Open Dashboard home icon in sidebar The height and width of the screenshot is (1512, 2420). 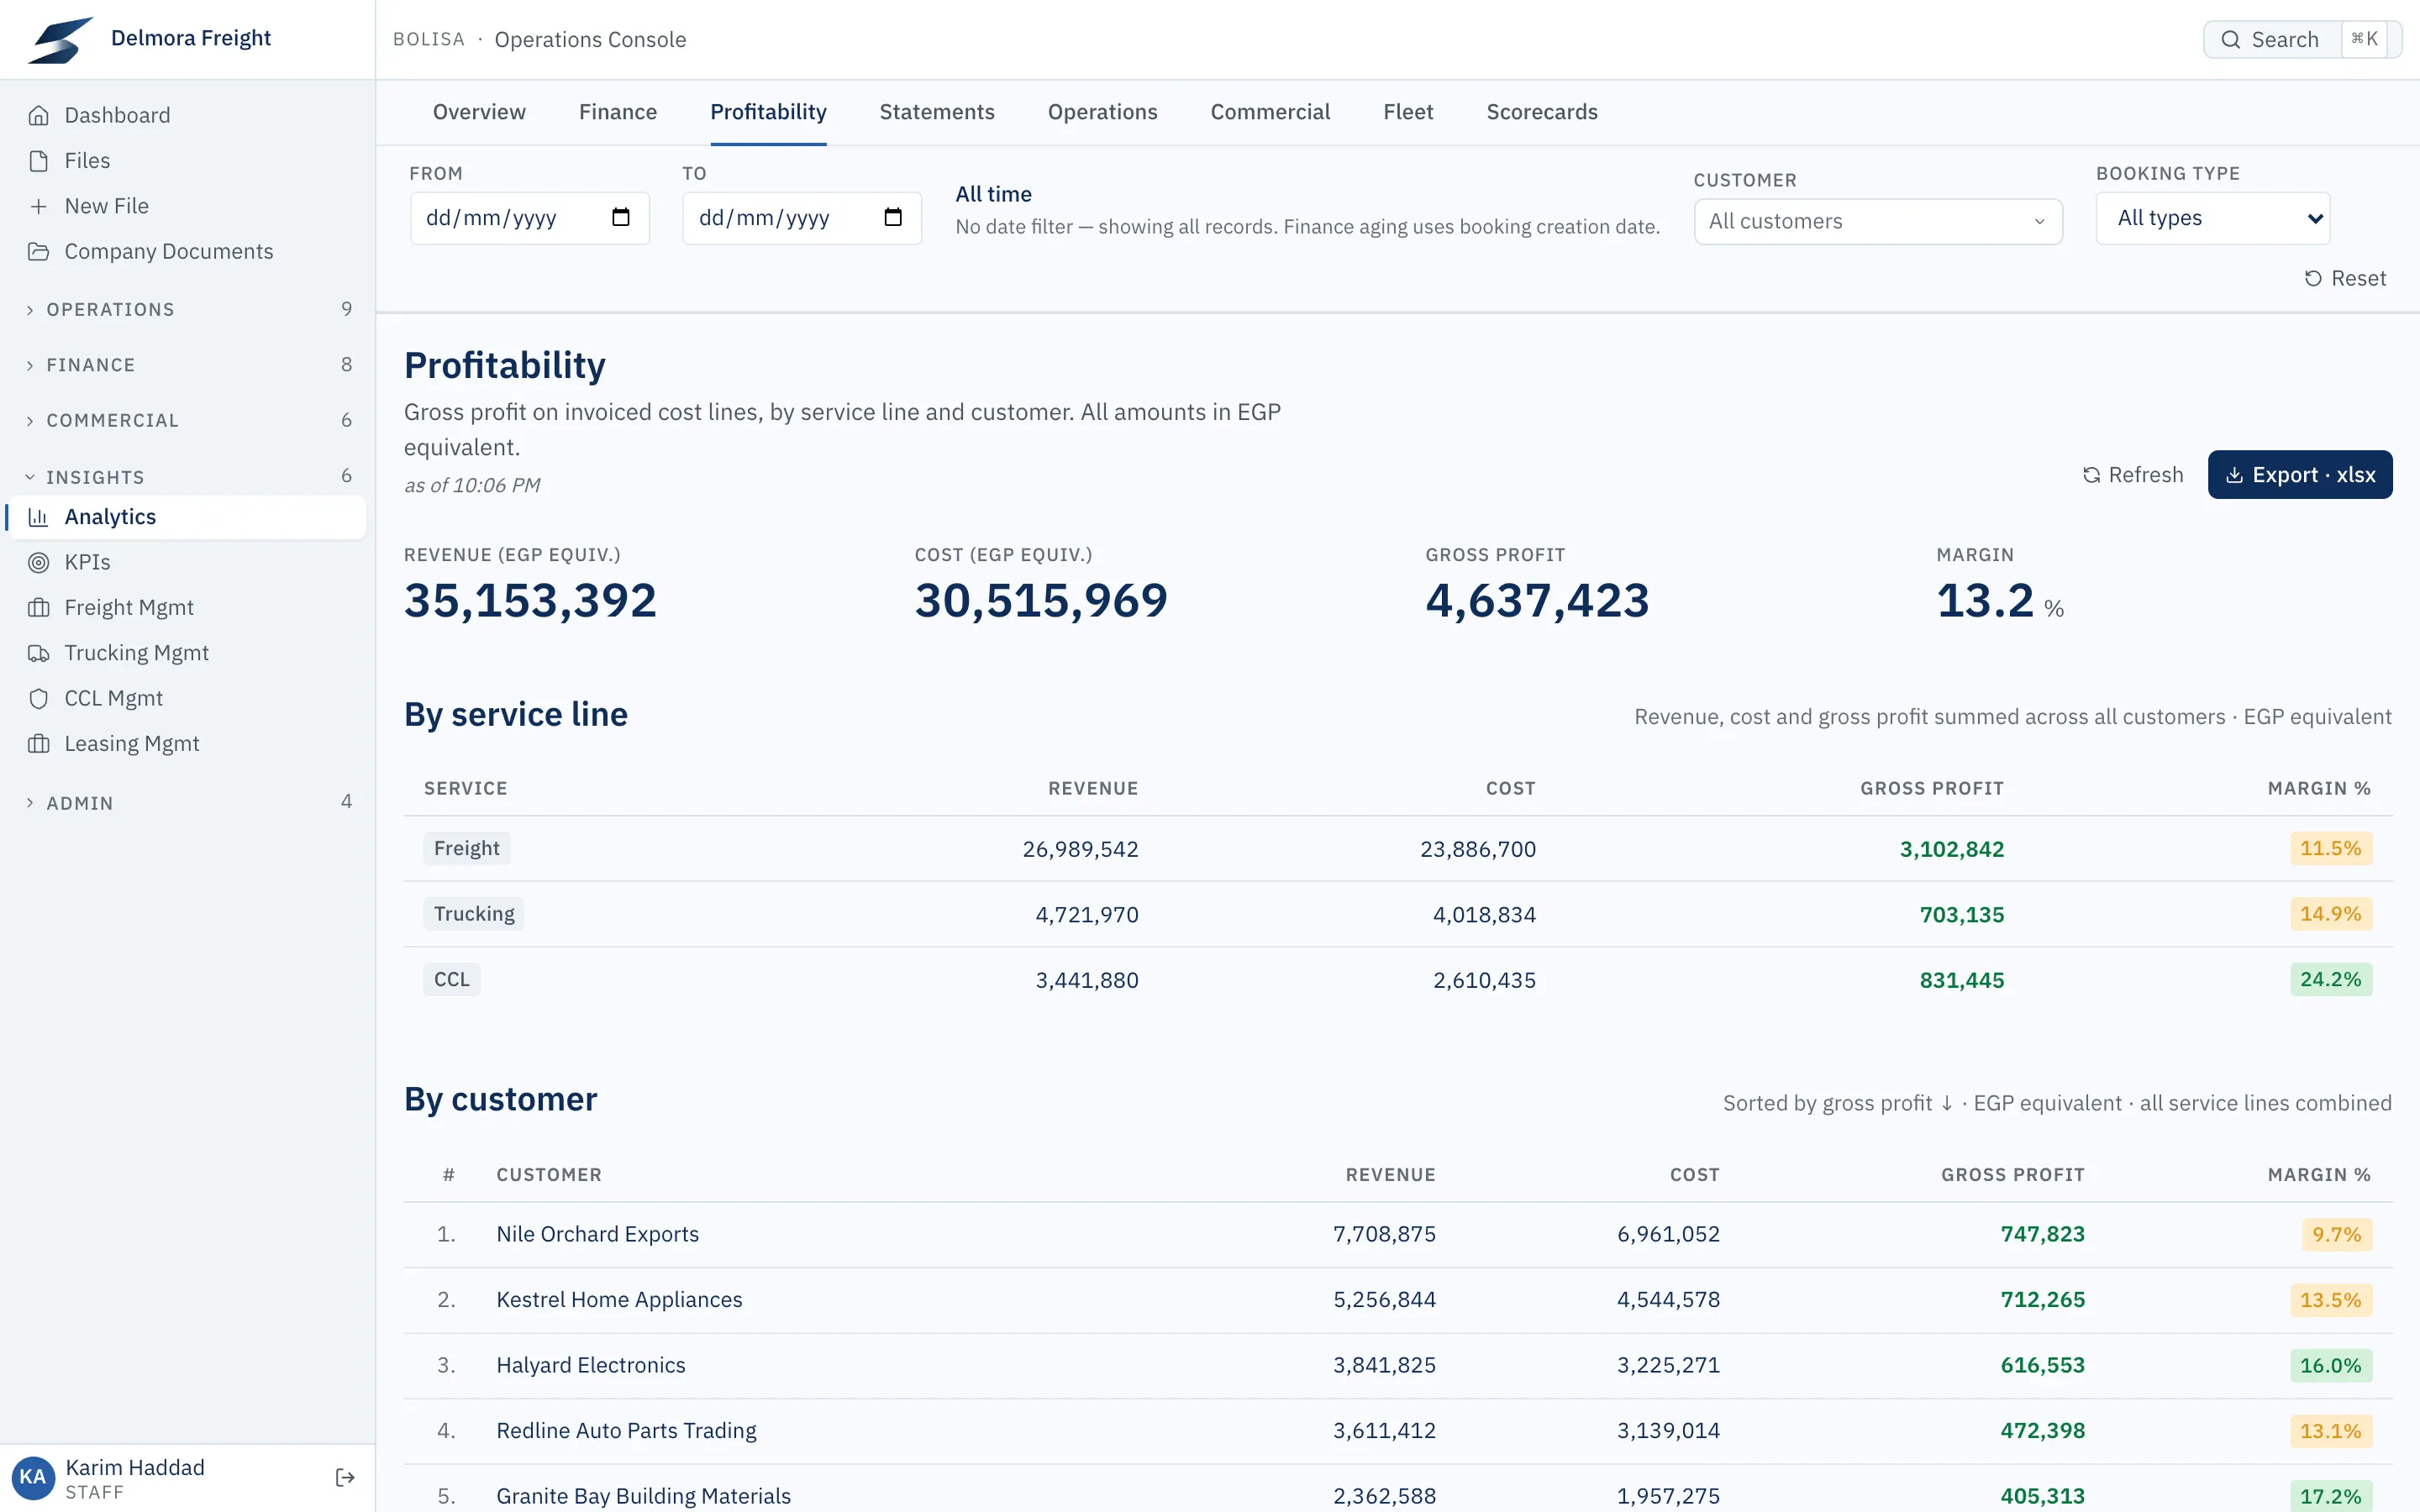coord(38,116)
